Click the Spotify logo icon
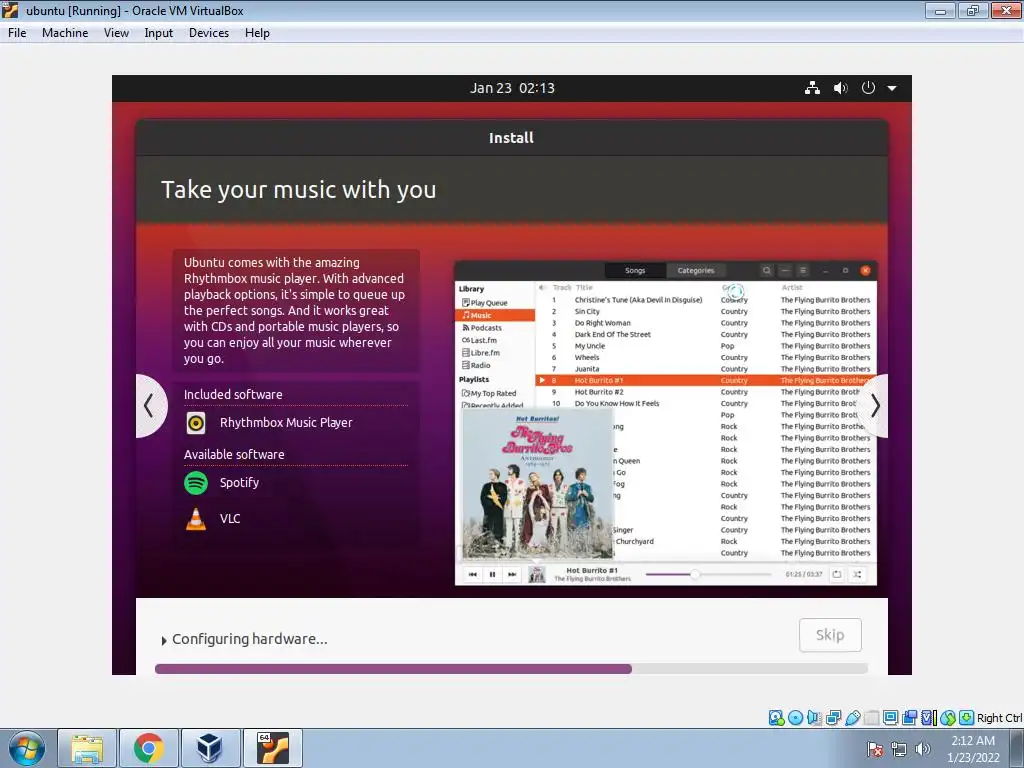The image size is (1024, 768). point(196,483)
